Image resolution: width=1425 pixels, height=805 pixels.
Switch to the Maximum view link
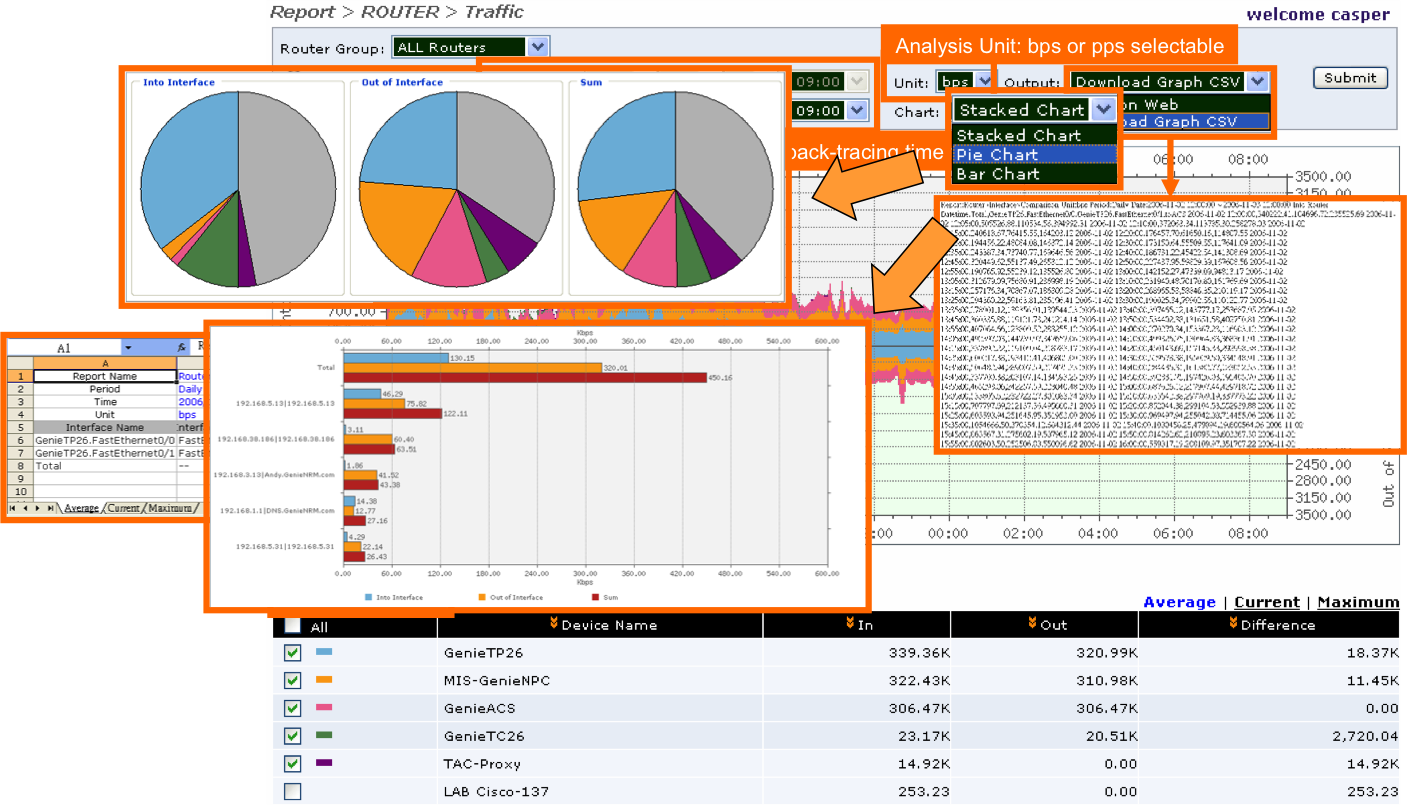(x=1358, y=602)
